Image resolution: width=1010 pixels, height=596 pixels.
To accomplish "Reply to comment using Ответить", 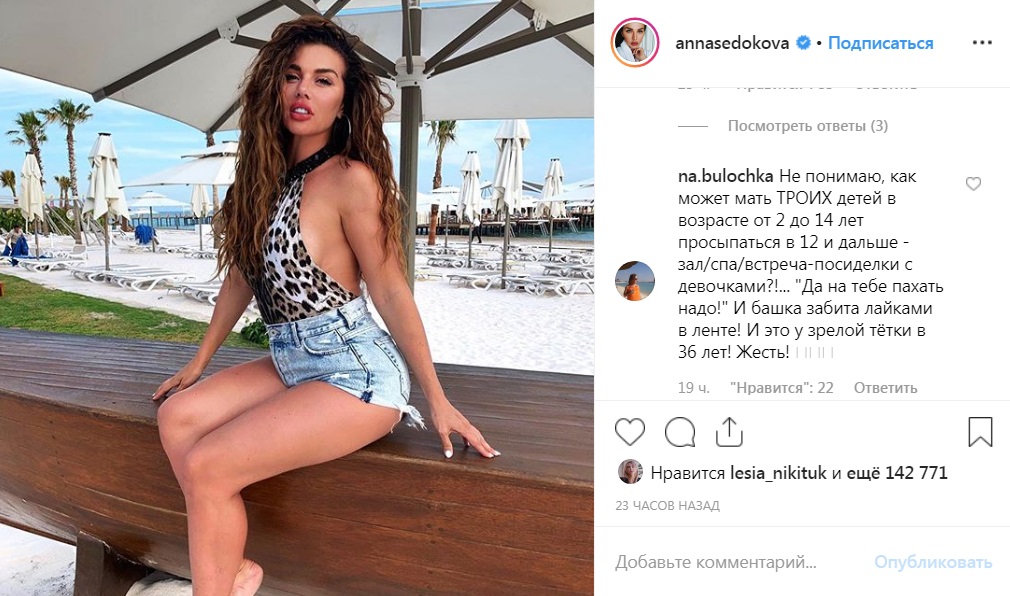I will click(885, 388).
